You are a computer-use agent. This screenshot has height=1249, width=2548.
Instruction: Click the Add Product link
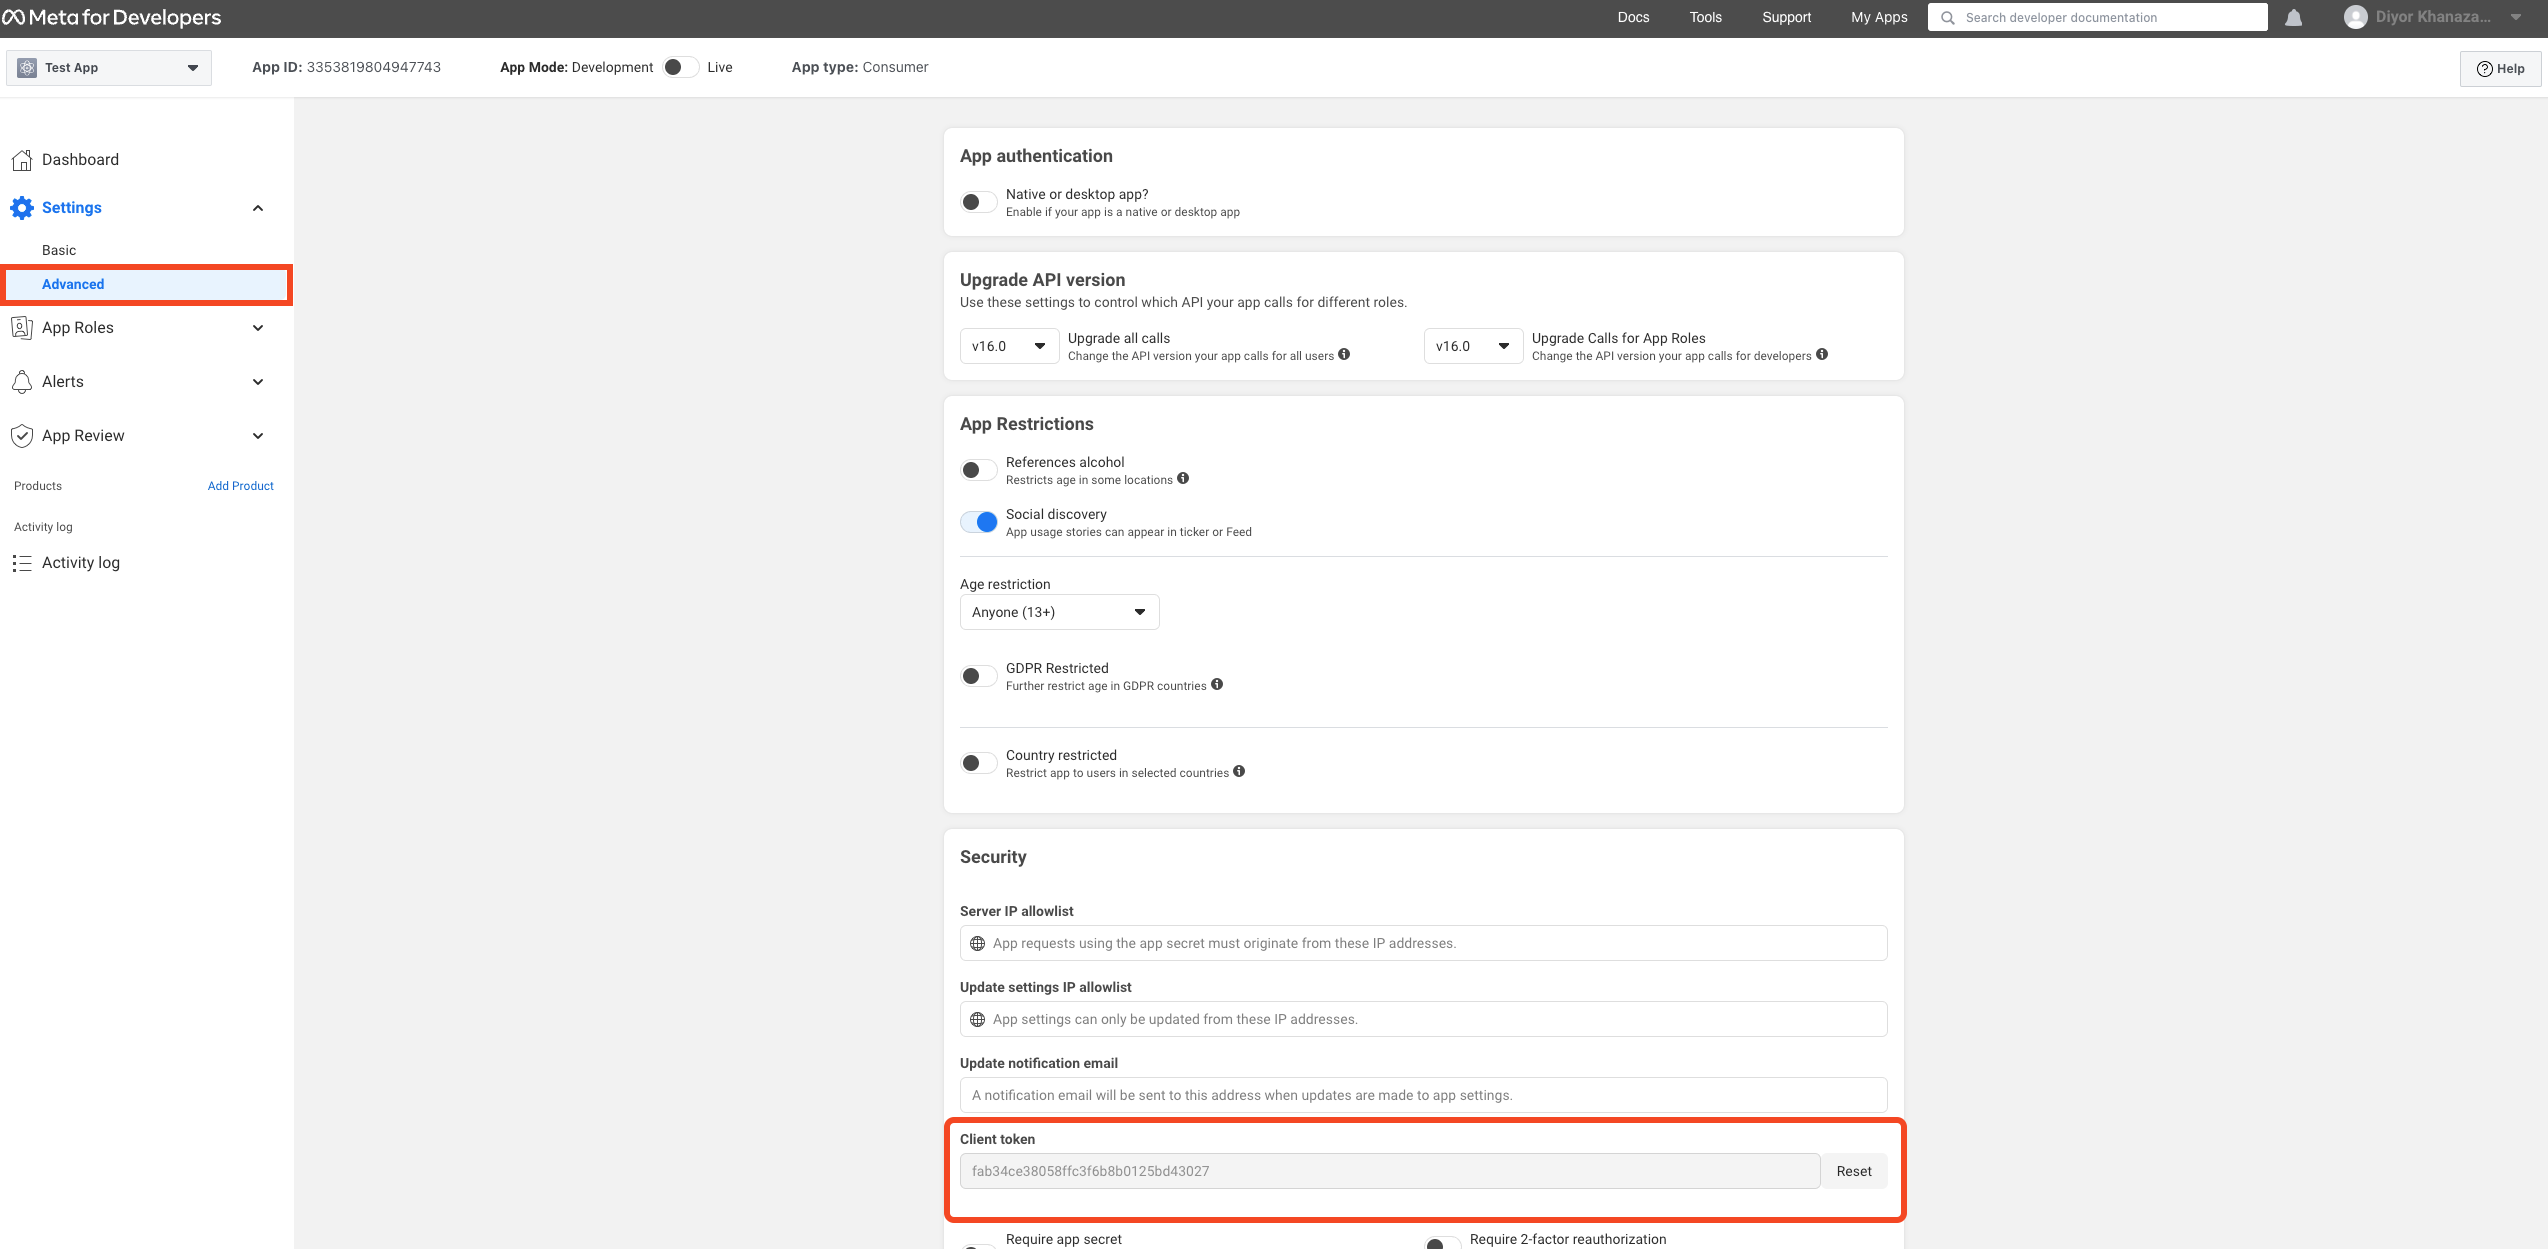pos(240,486)
